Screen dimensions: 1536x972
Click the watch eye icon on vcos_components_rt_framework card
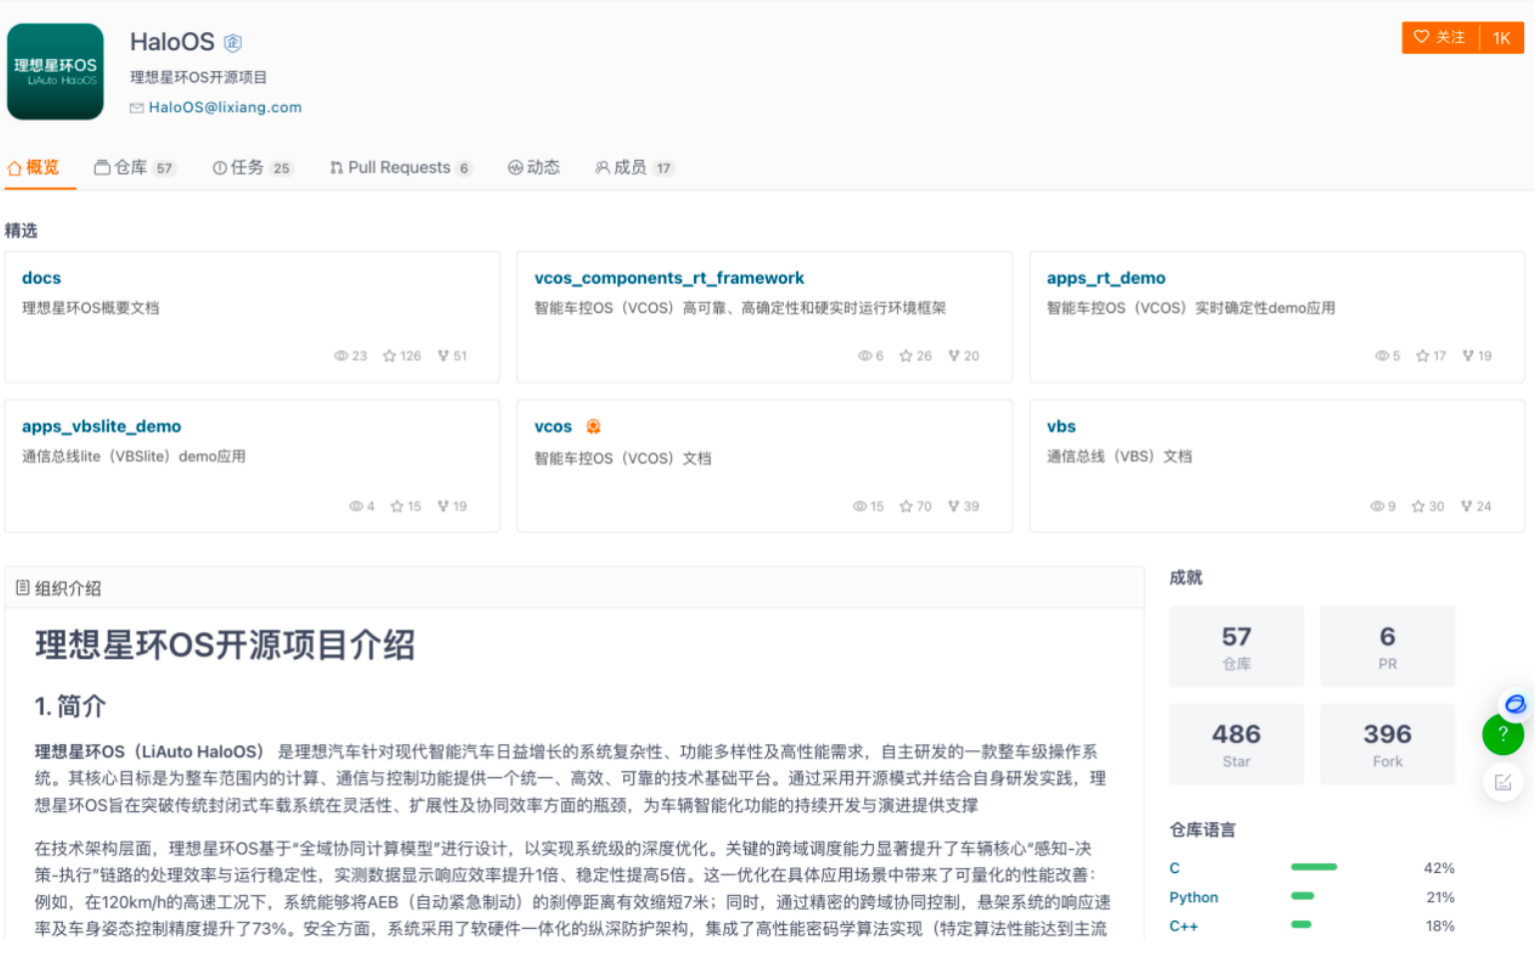pos(865,356)
